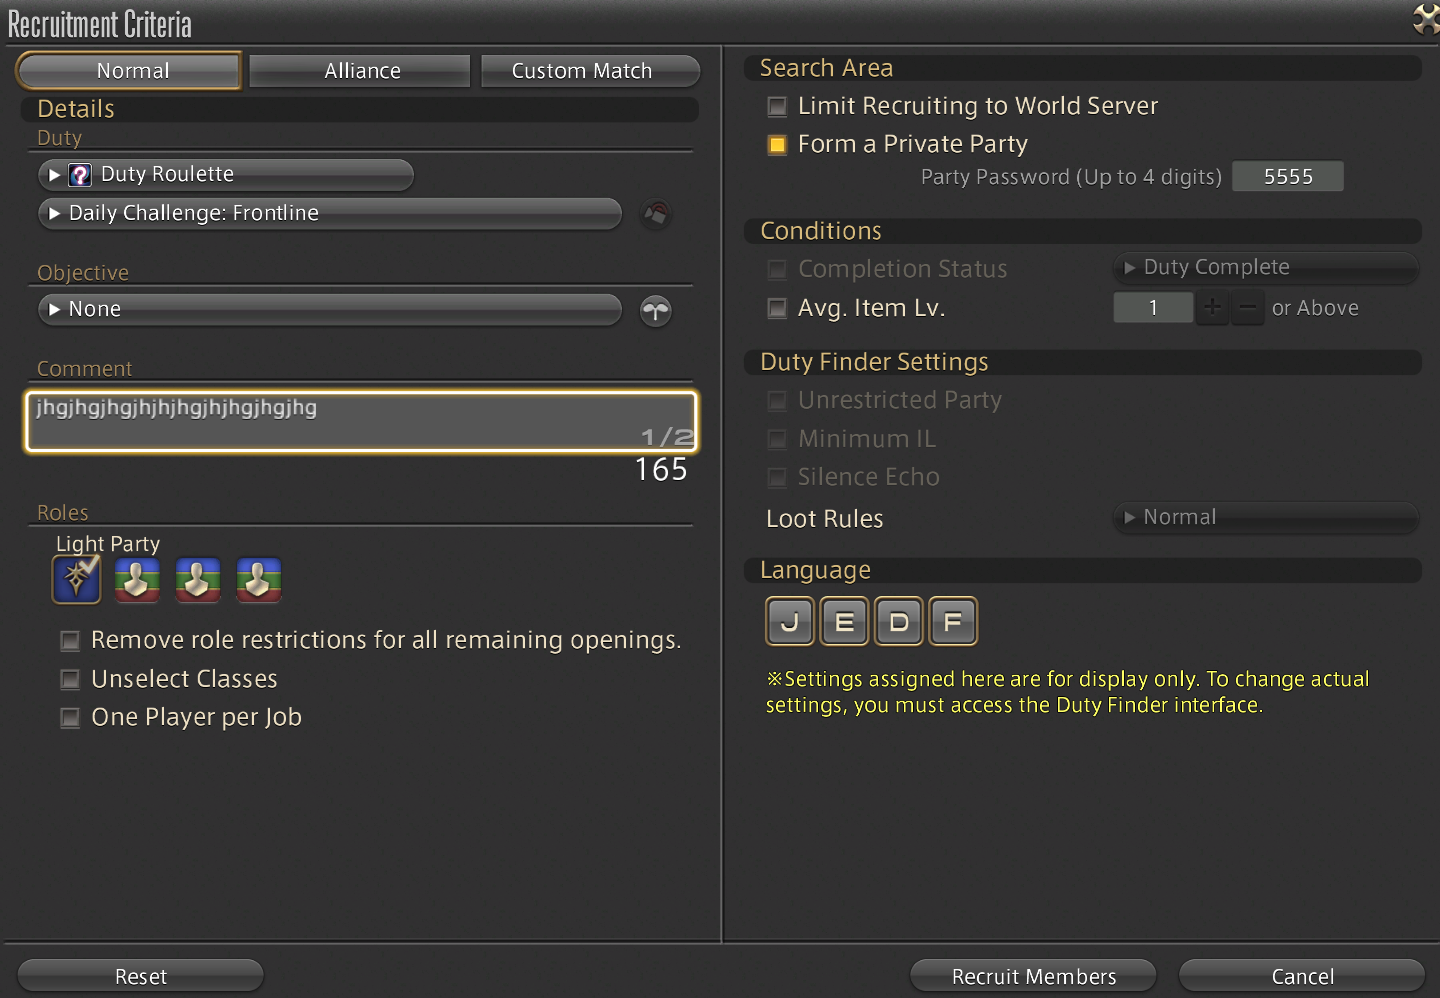Click the Avg. Item Lv. value field
The width and height of the screenshot is (1440, 998).
click(1153, 308)
